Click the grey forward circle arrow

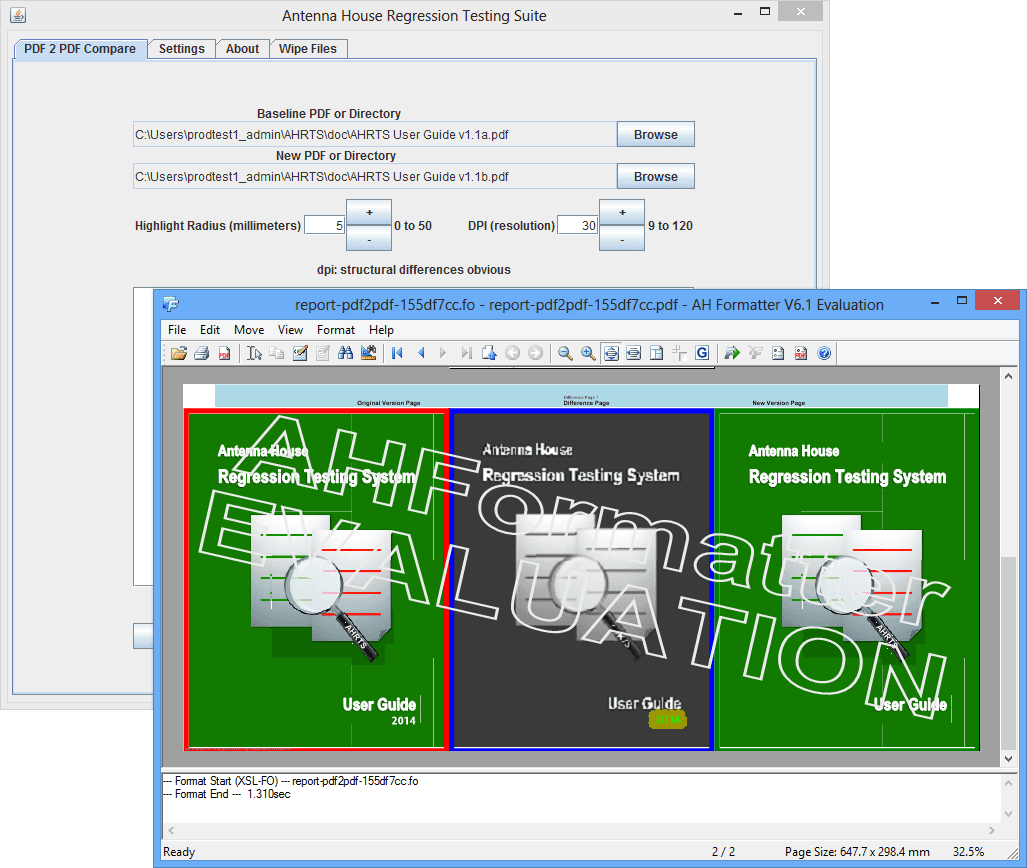point(535,353)
